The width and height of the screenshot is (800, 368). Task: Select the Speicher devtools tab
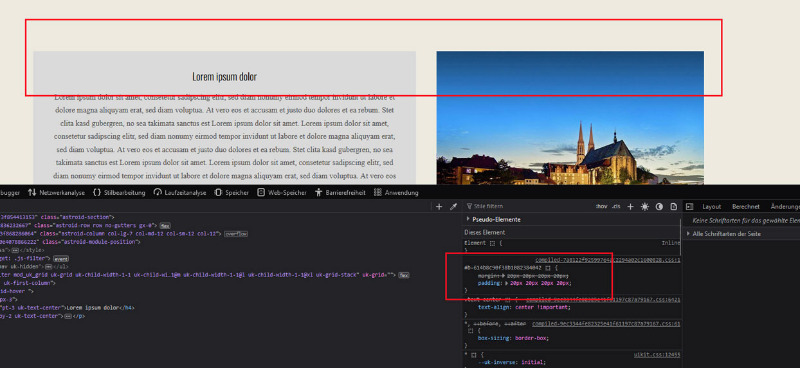pyautogui.click(x=231, y=192)
